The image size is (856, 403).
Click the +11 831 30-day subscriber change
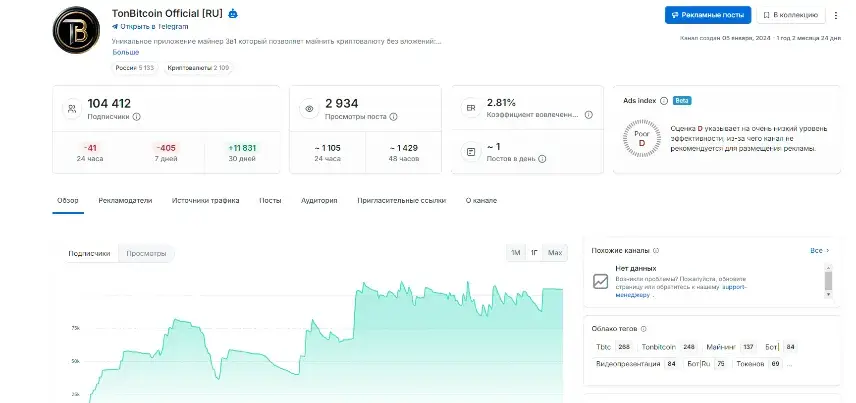tap(242, 148)
